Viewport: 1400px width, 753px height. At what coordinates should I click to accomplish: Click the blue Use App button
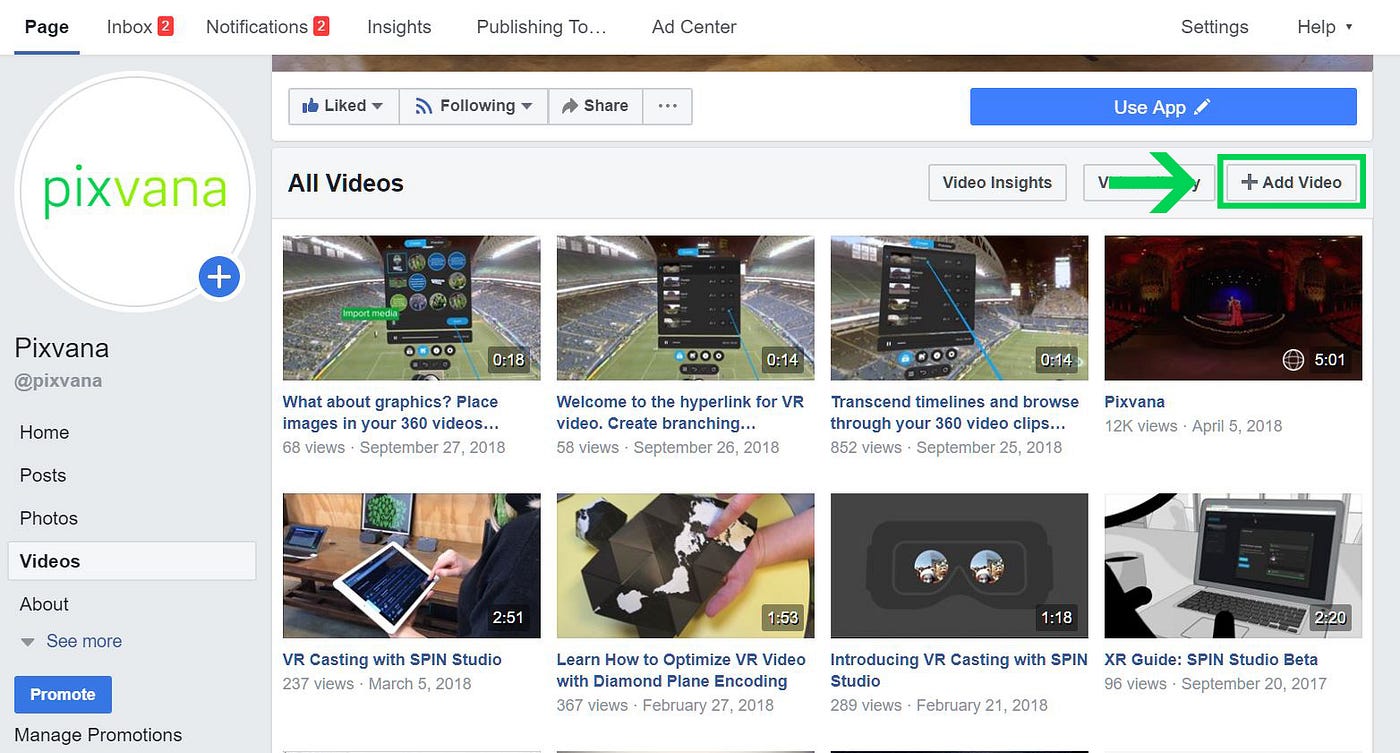(x=1163, y=107)
